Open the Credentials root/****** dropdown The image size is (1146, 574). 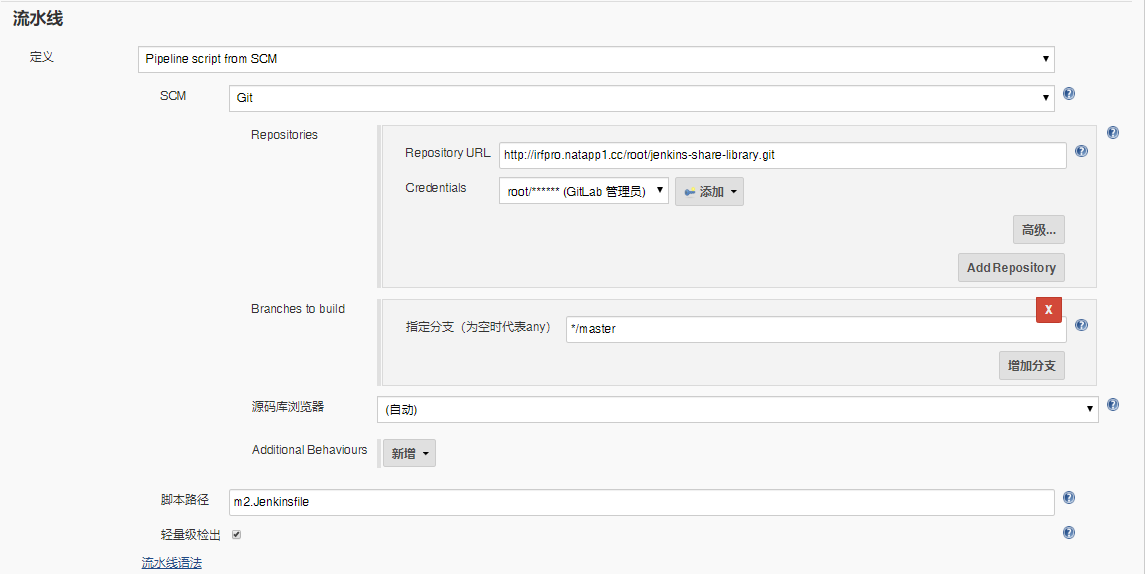click(x=583, y=192)
